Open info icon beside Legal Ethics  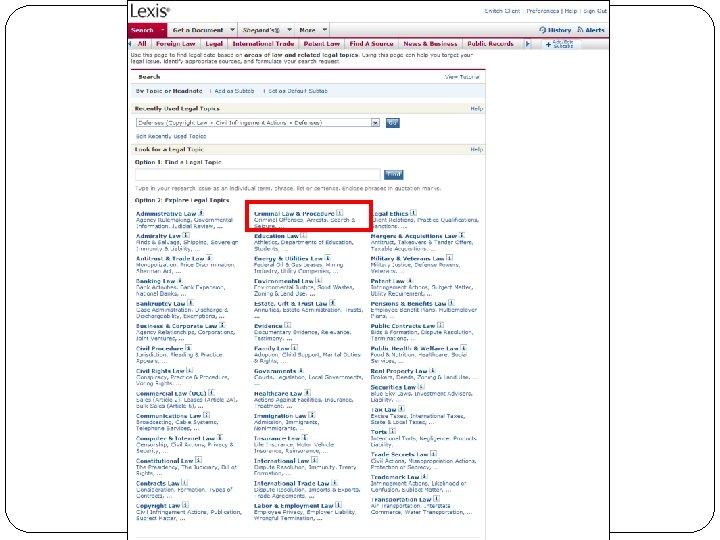[x=413, y=213]
